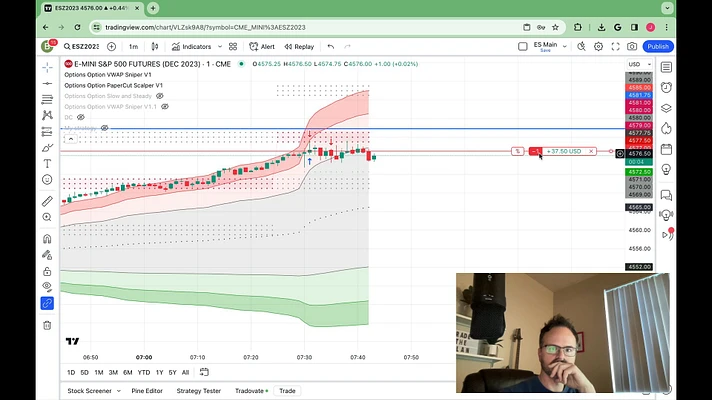Close the position with the X button
This screenshot has width=712, height=400.
(x=591, y=151)
